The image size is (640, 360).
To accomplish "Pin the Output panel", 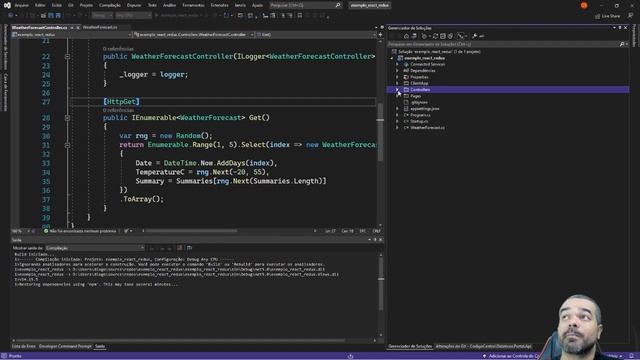I will click(375, 240).
